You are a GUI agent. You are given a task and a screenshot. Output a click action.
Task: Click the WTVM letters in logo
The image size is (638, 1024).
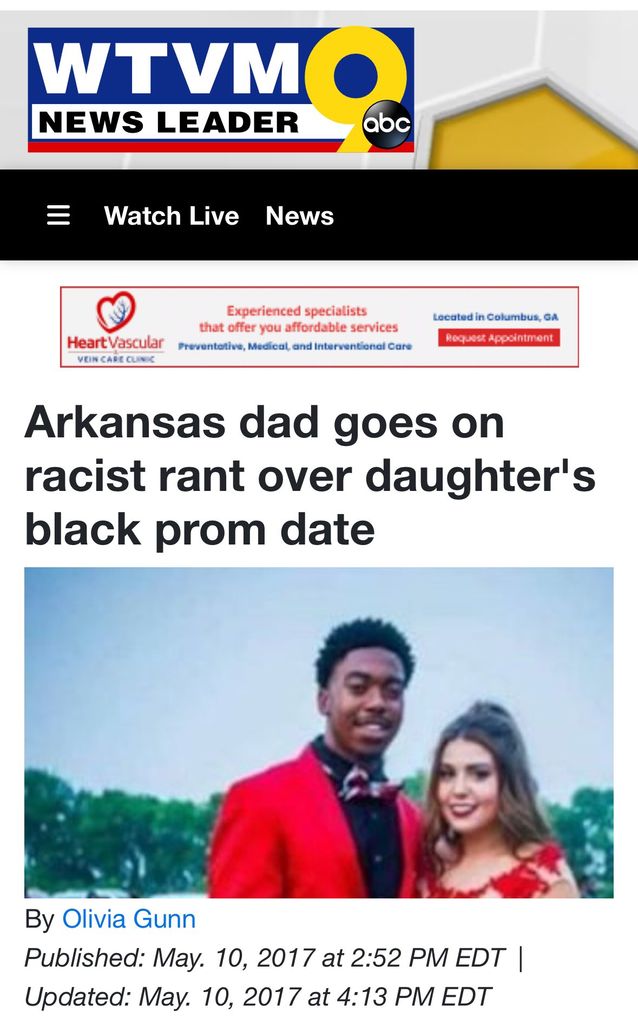(x=168, y=67)
